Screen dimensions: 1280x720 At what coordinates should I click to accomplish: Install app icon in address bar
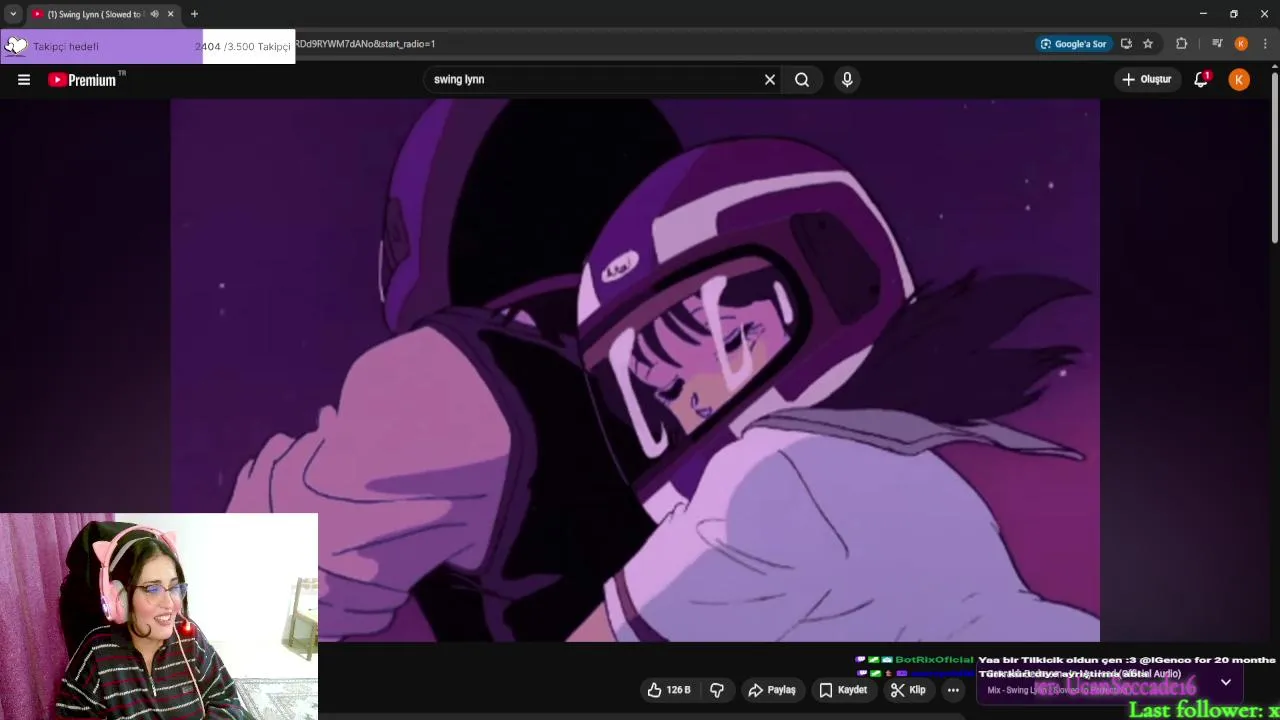click(1126, 44)
